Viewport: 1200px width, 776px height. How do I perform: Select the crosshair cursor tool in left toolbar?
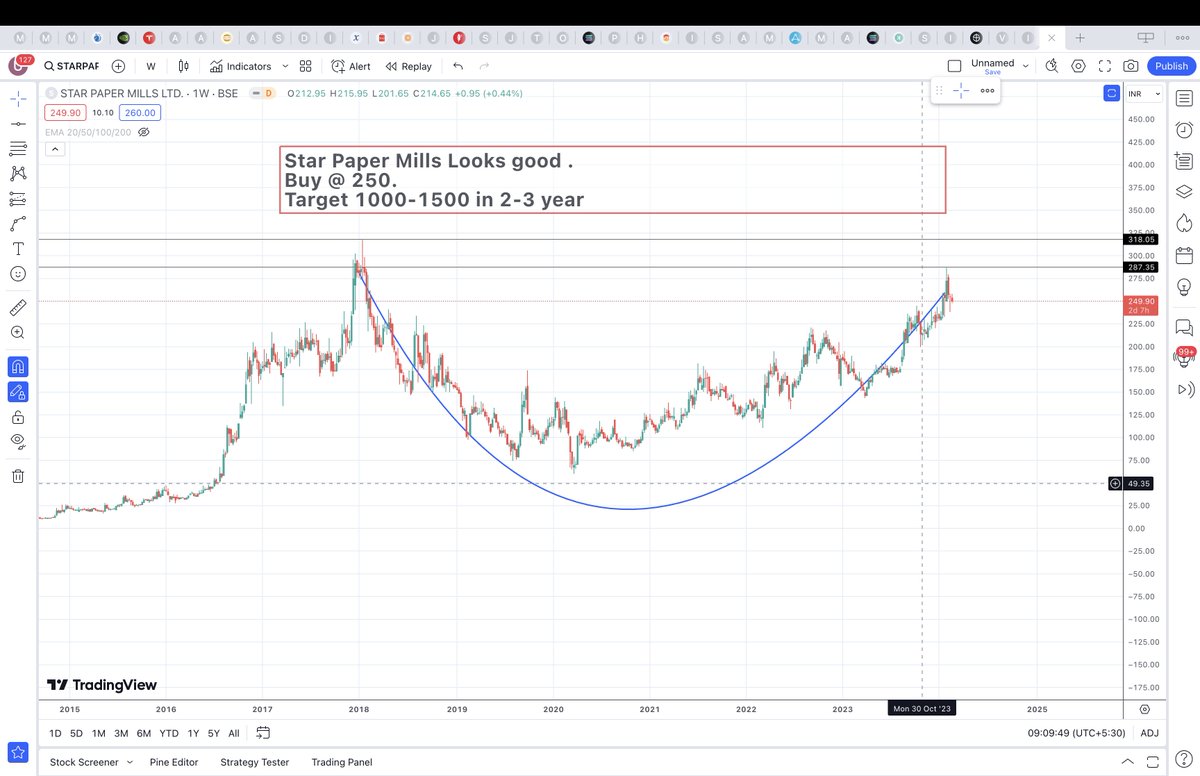pos(18,98)
